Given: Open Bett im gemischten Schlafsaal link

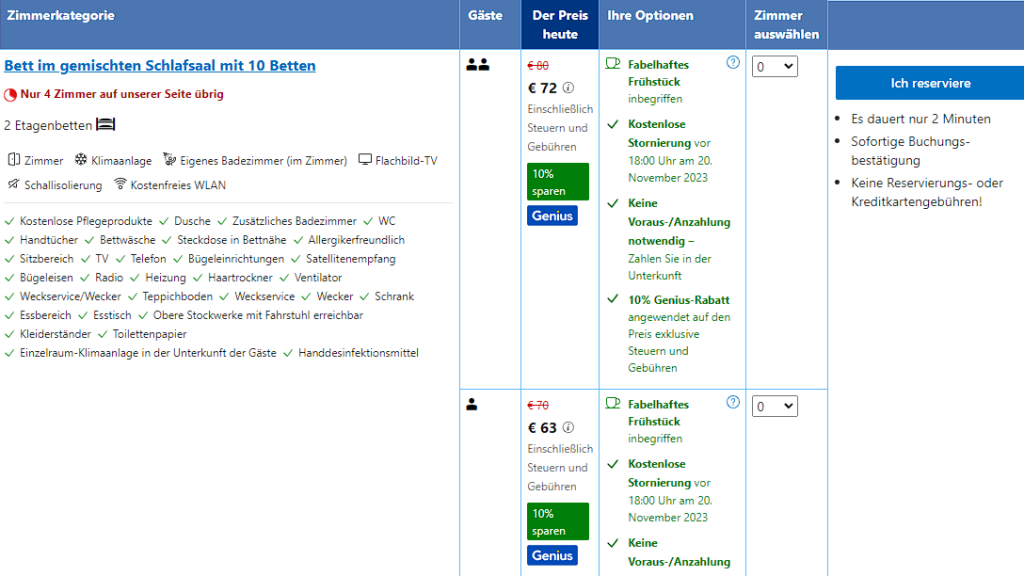Looking at the screenshot, I should tap(160, 66).
